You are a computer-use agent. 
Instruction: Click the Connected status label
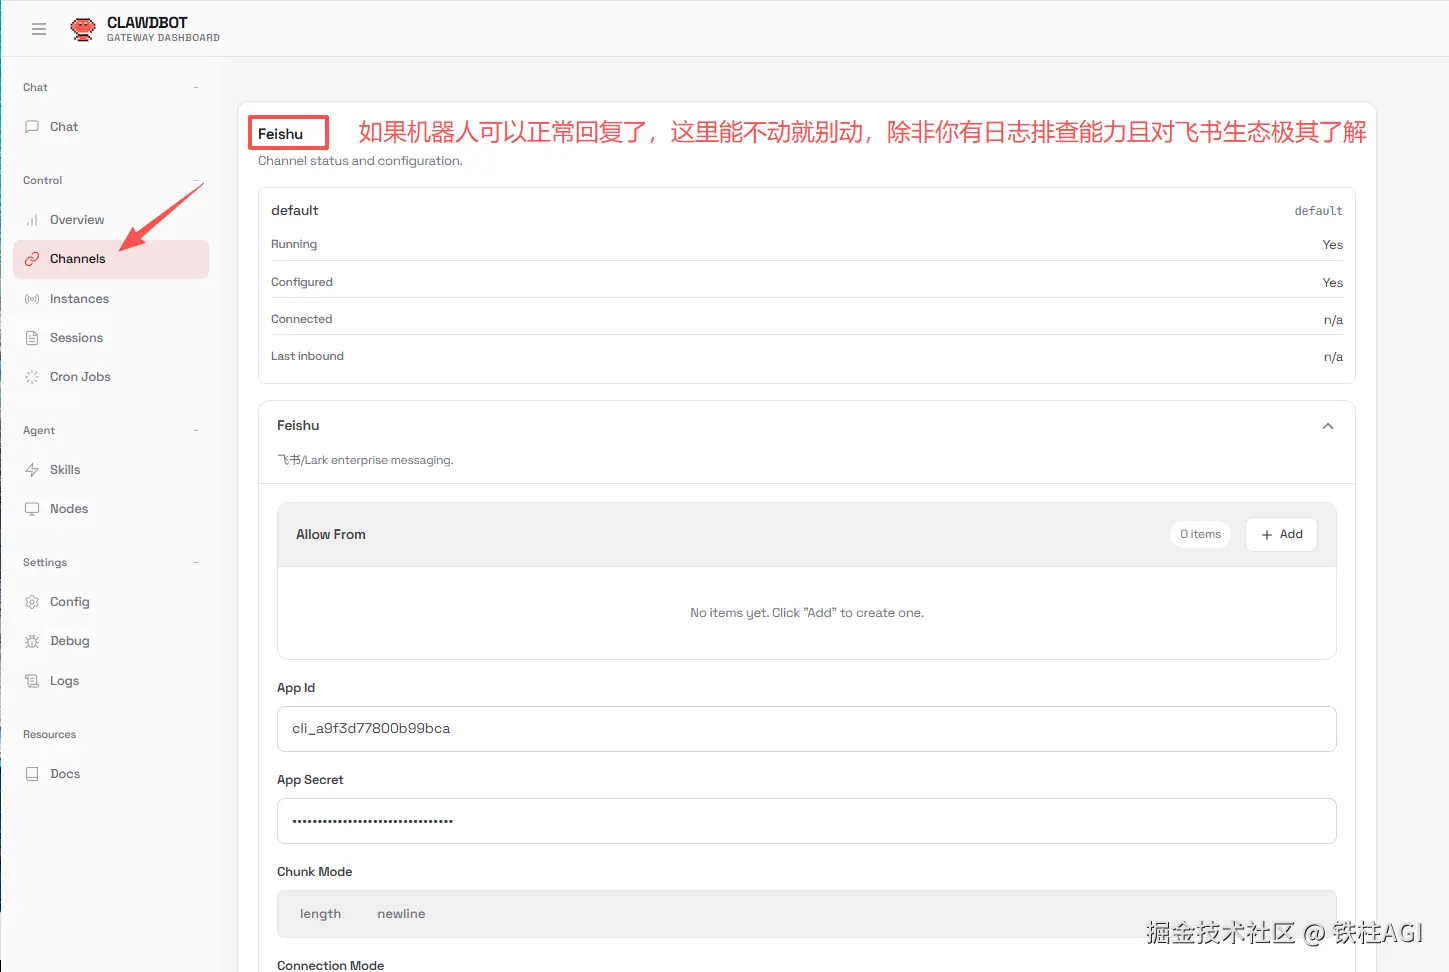301,319
